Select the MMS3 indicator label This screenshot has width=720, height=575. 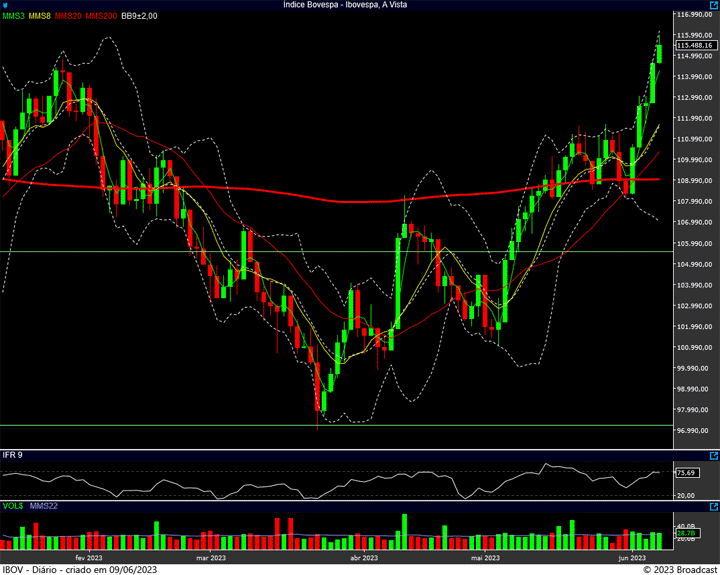pyautogui.click(x=14, y=16)
